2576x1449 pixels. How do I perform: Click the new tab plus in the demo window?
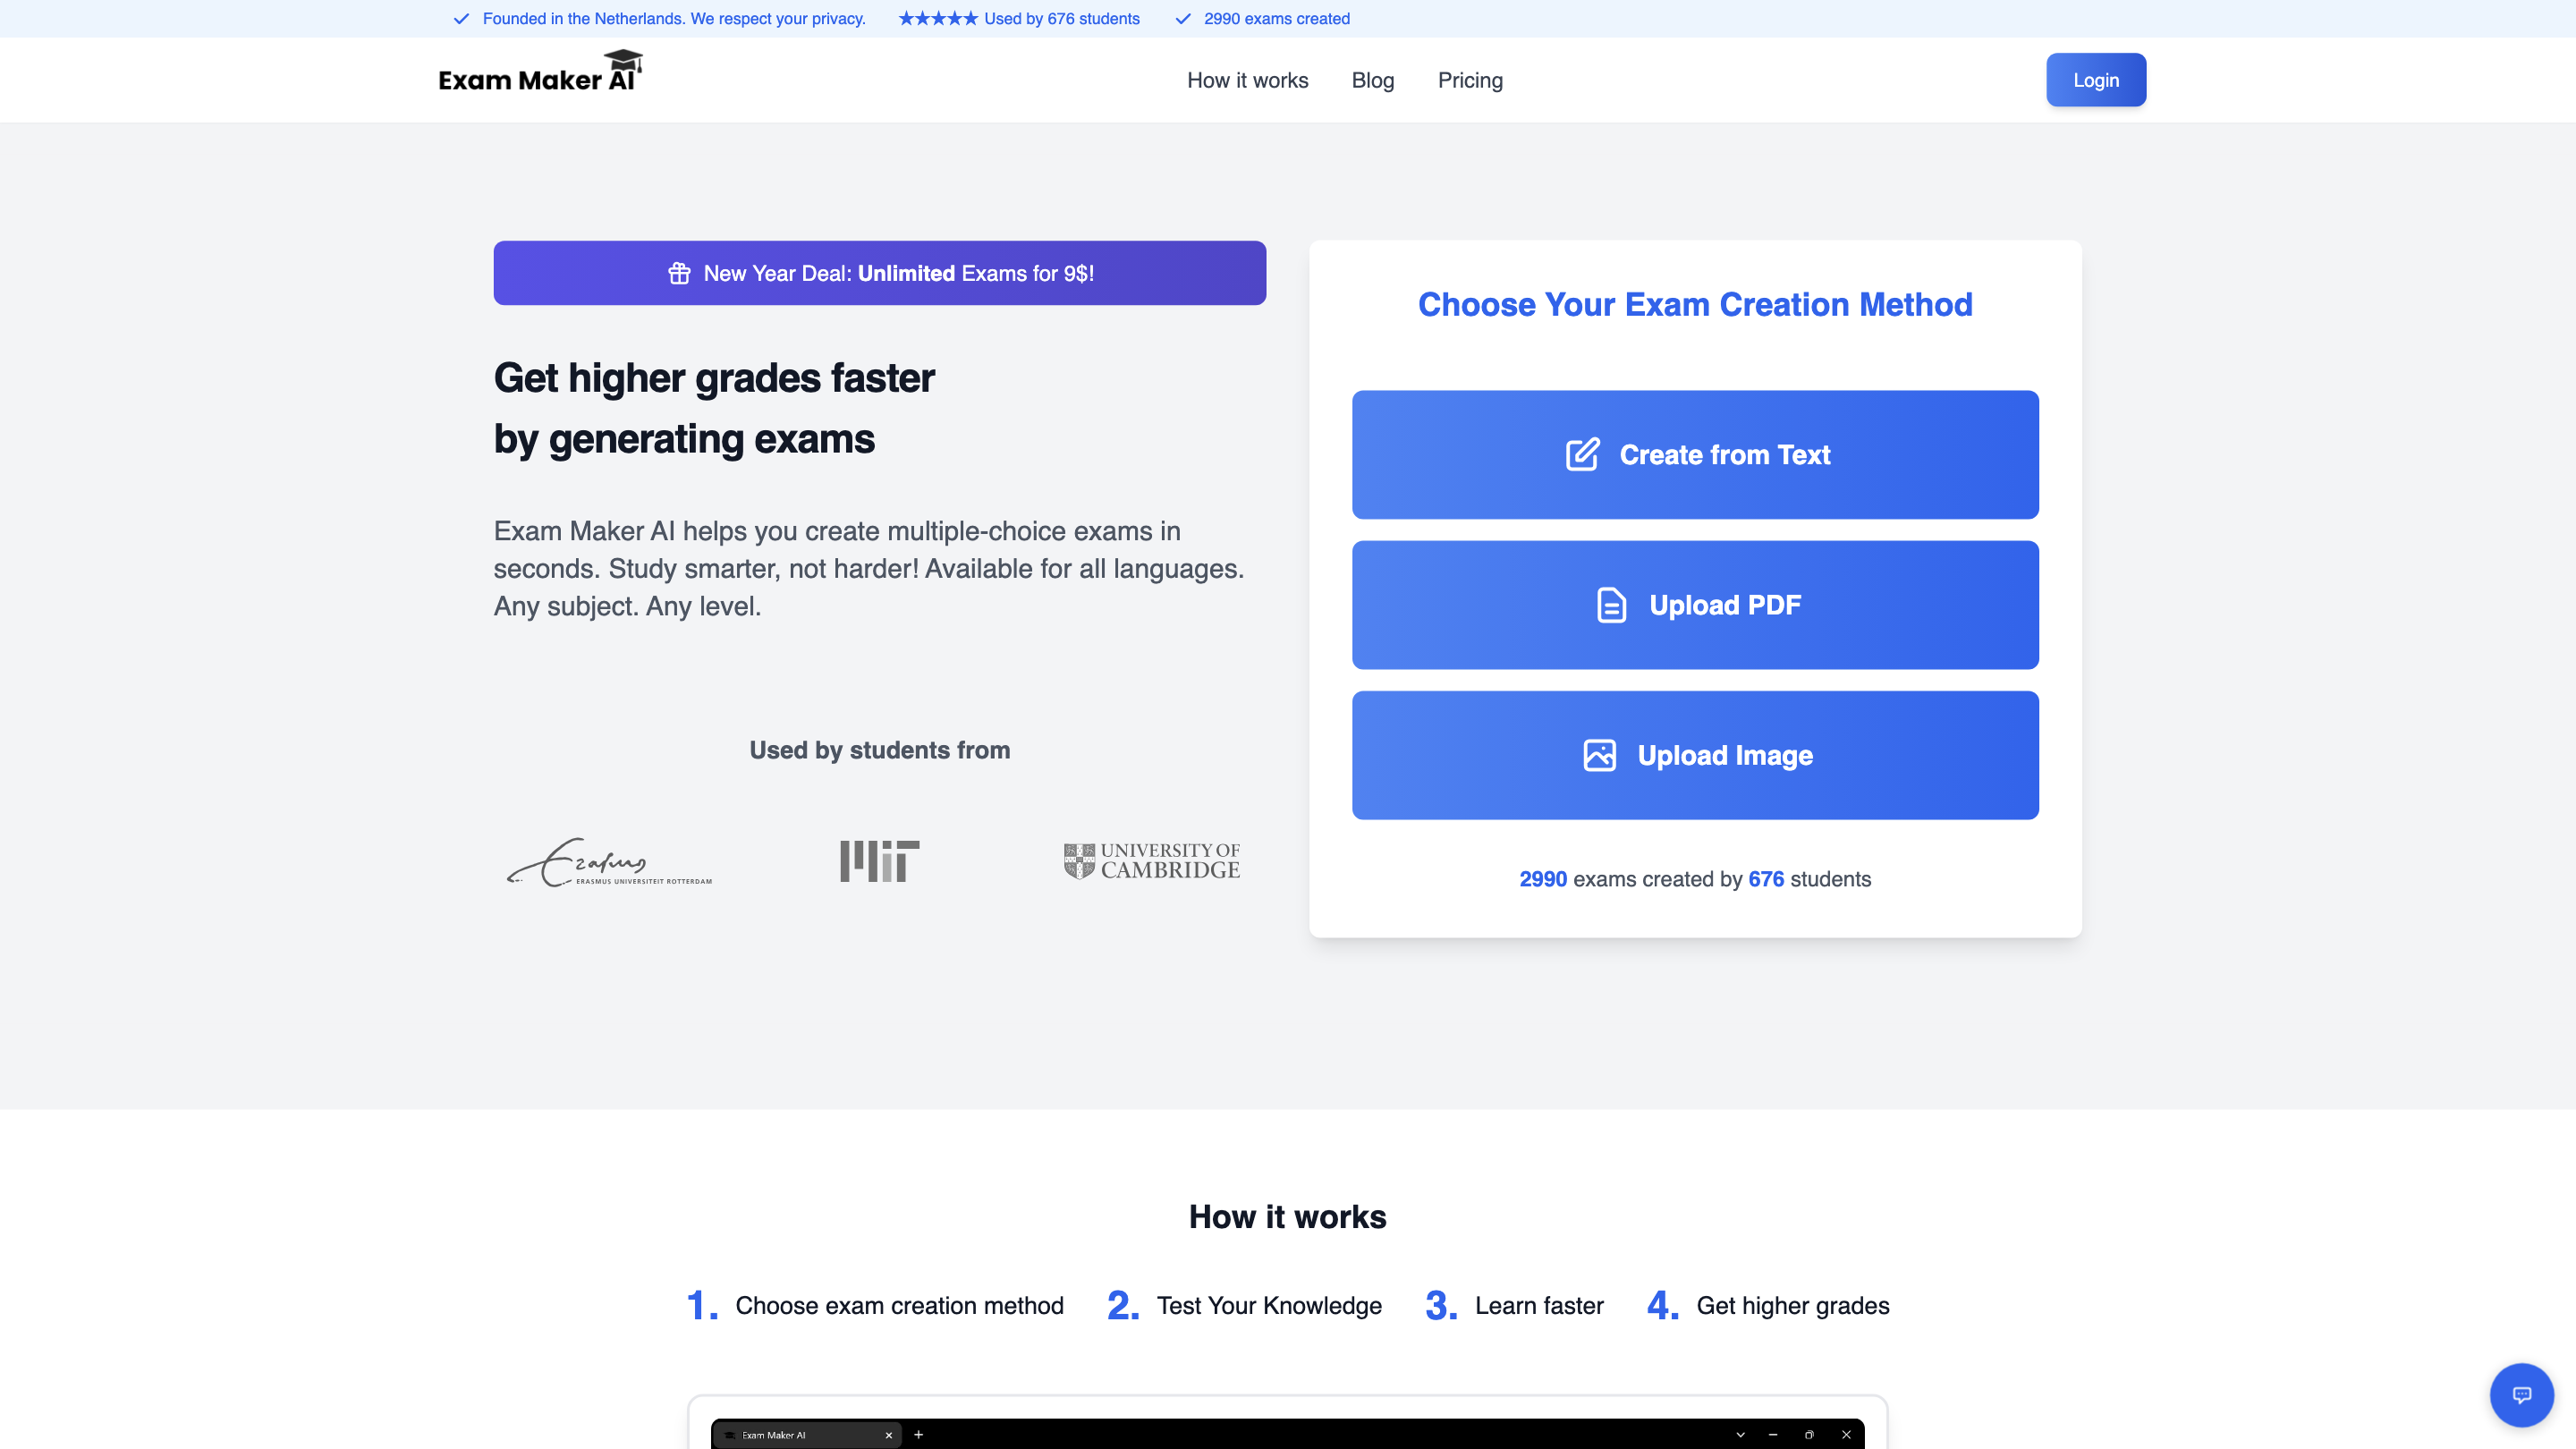tap(918, 1434)
